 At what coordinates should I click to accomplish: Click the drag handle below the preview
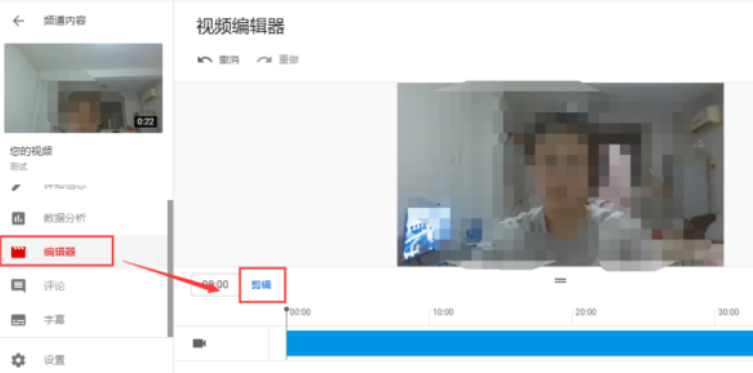[560, 280]
